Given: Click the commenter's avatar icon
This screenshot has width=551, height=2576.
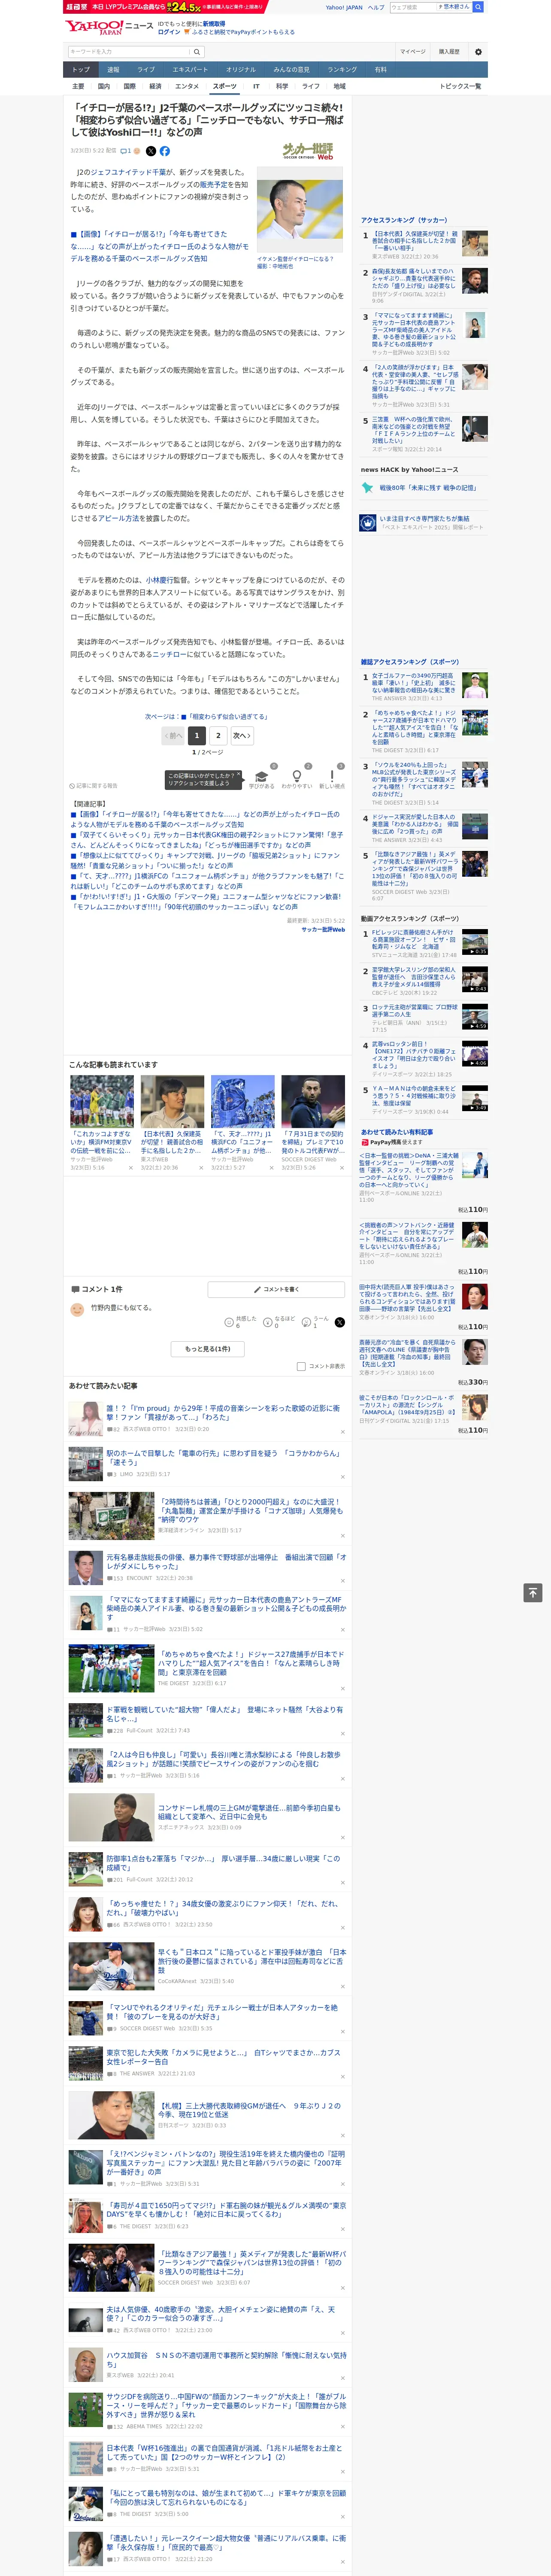Looking at the screenshot, I should point(77,1309).
